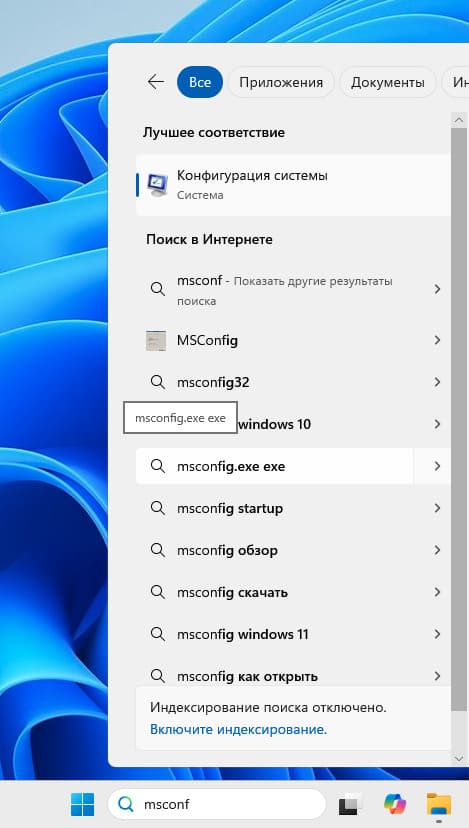Switch to the Приложения filter tab
The width and height of the screenshot is (469, 828).
pos(281,82)
